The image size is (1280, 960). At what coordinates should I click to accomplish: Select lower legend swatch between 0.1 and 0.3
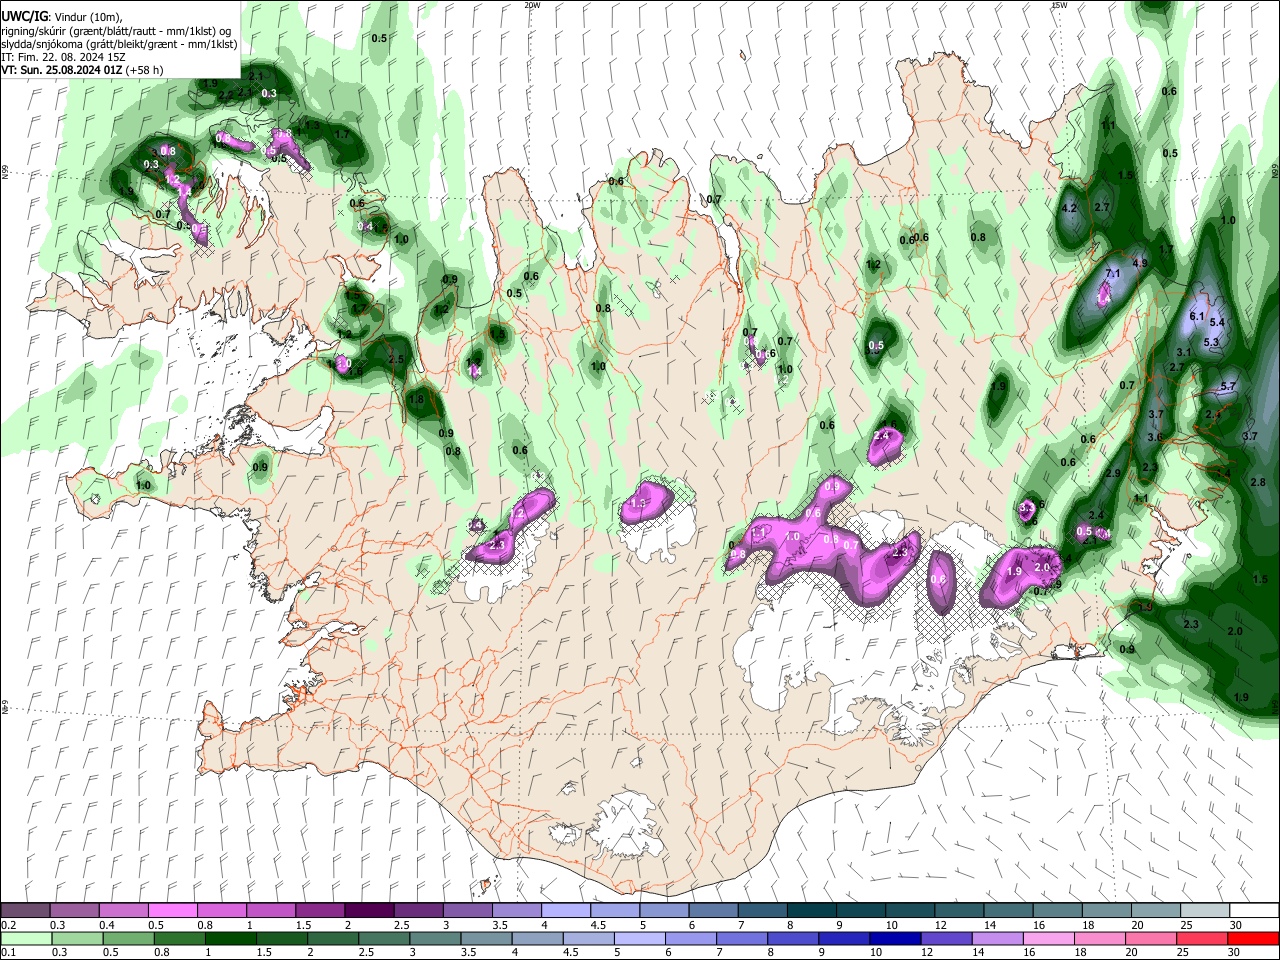[x=25, y=938]
